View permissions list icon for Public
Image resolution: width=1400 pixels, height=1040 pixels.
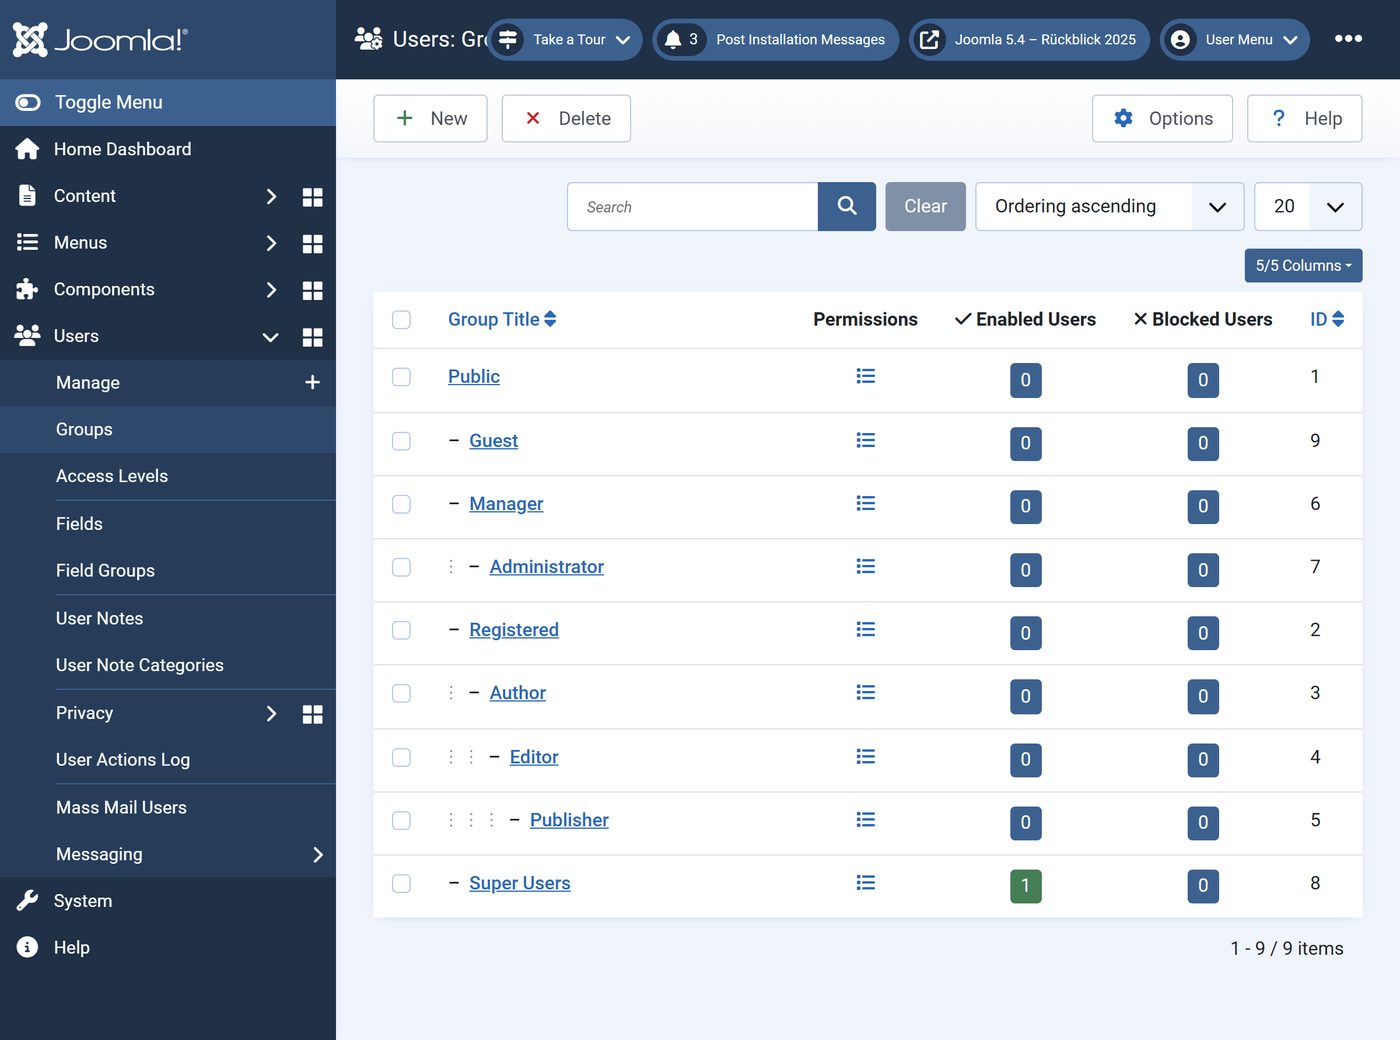866,376
